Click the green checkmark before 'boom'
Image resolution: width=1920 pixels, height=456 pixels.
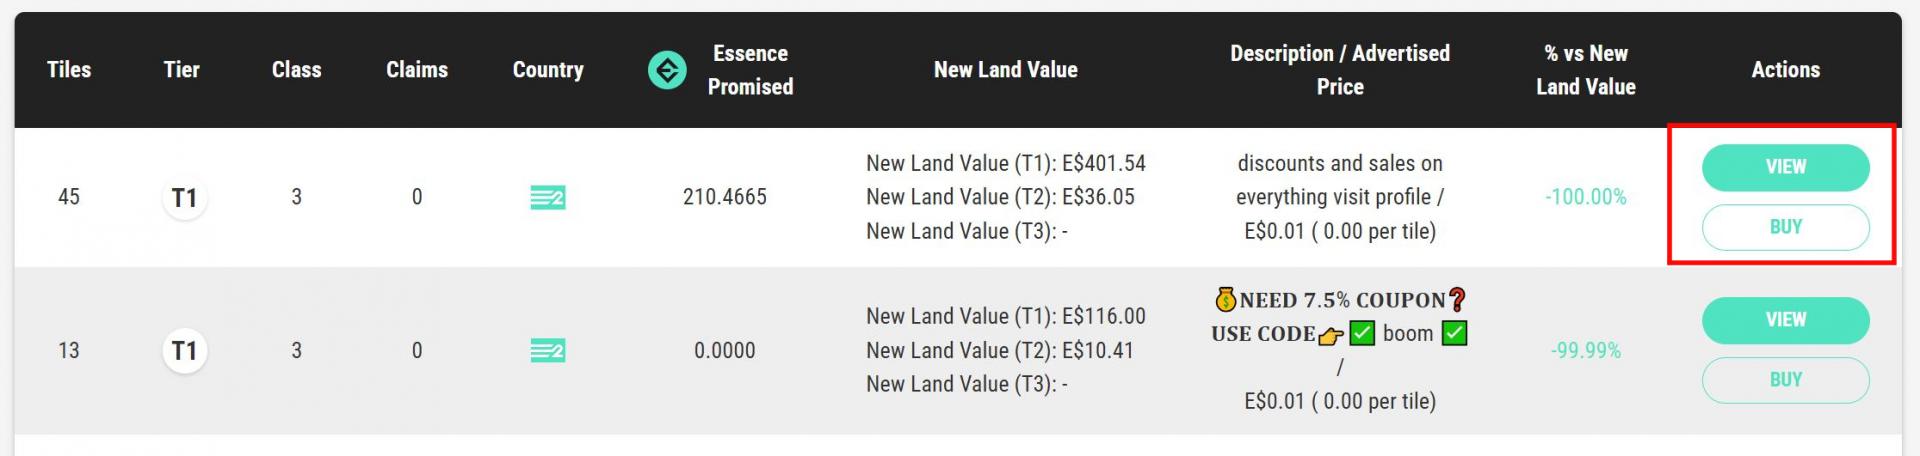[1362, 333]
